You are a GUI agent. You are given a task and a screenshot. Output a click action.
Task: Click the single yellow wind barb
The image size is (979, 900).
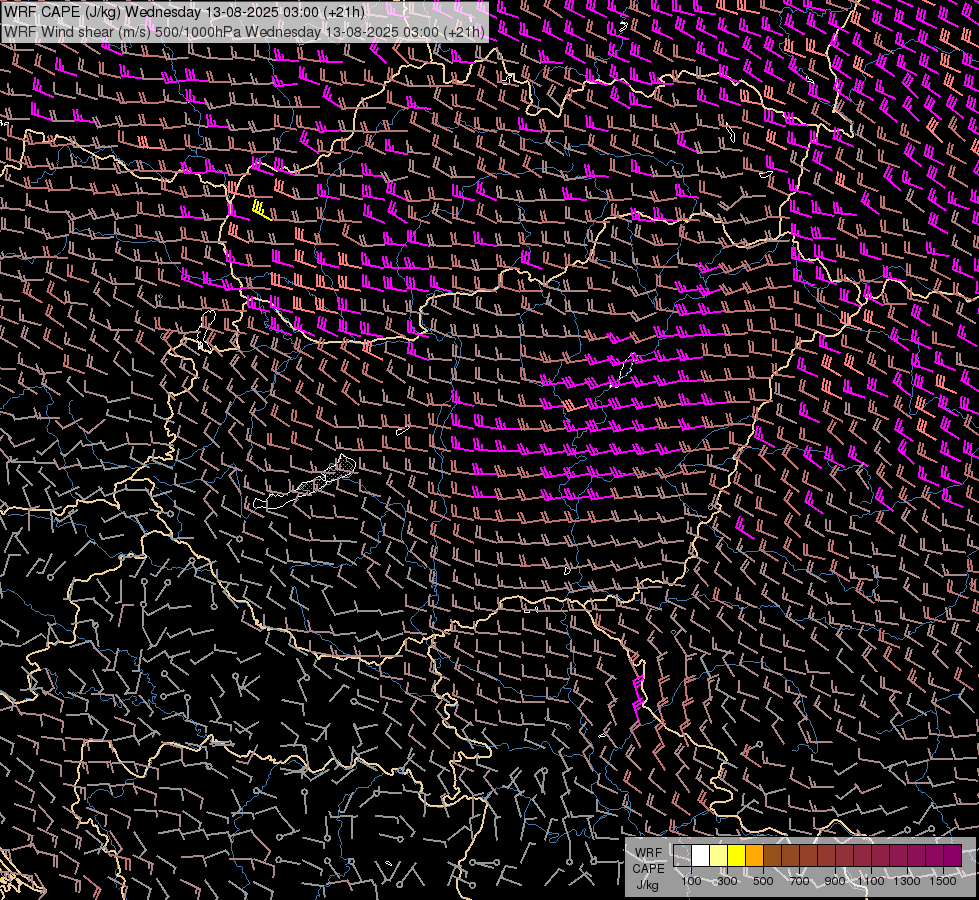pos(262,209)
